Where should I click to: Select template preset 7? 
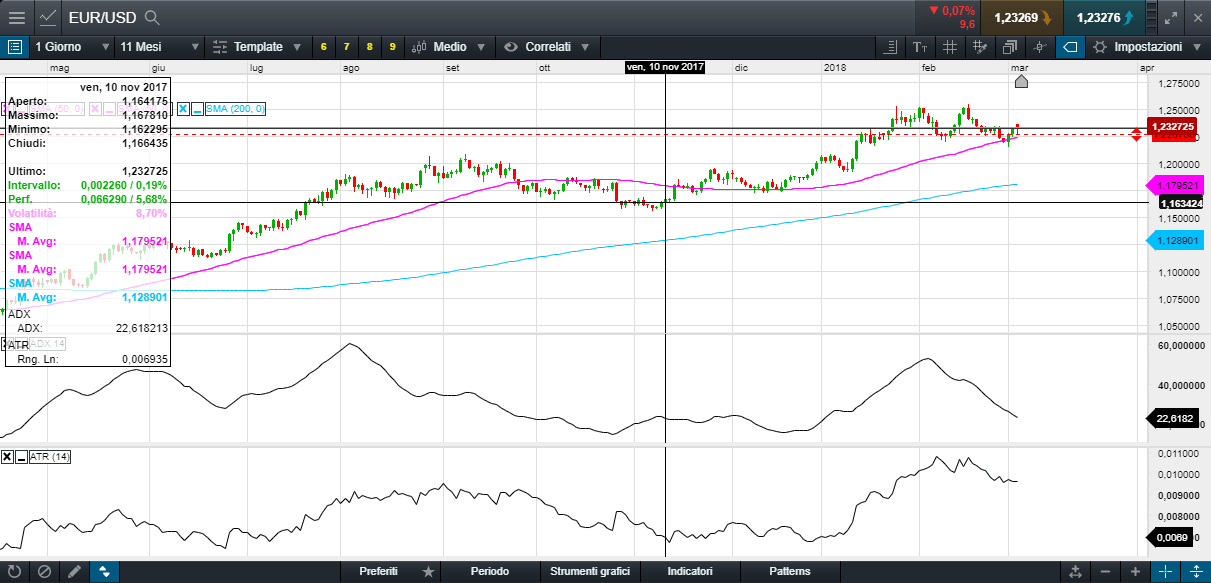[x=346, y=47]
